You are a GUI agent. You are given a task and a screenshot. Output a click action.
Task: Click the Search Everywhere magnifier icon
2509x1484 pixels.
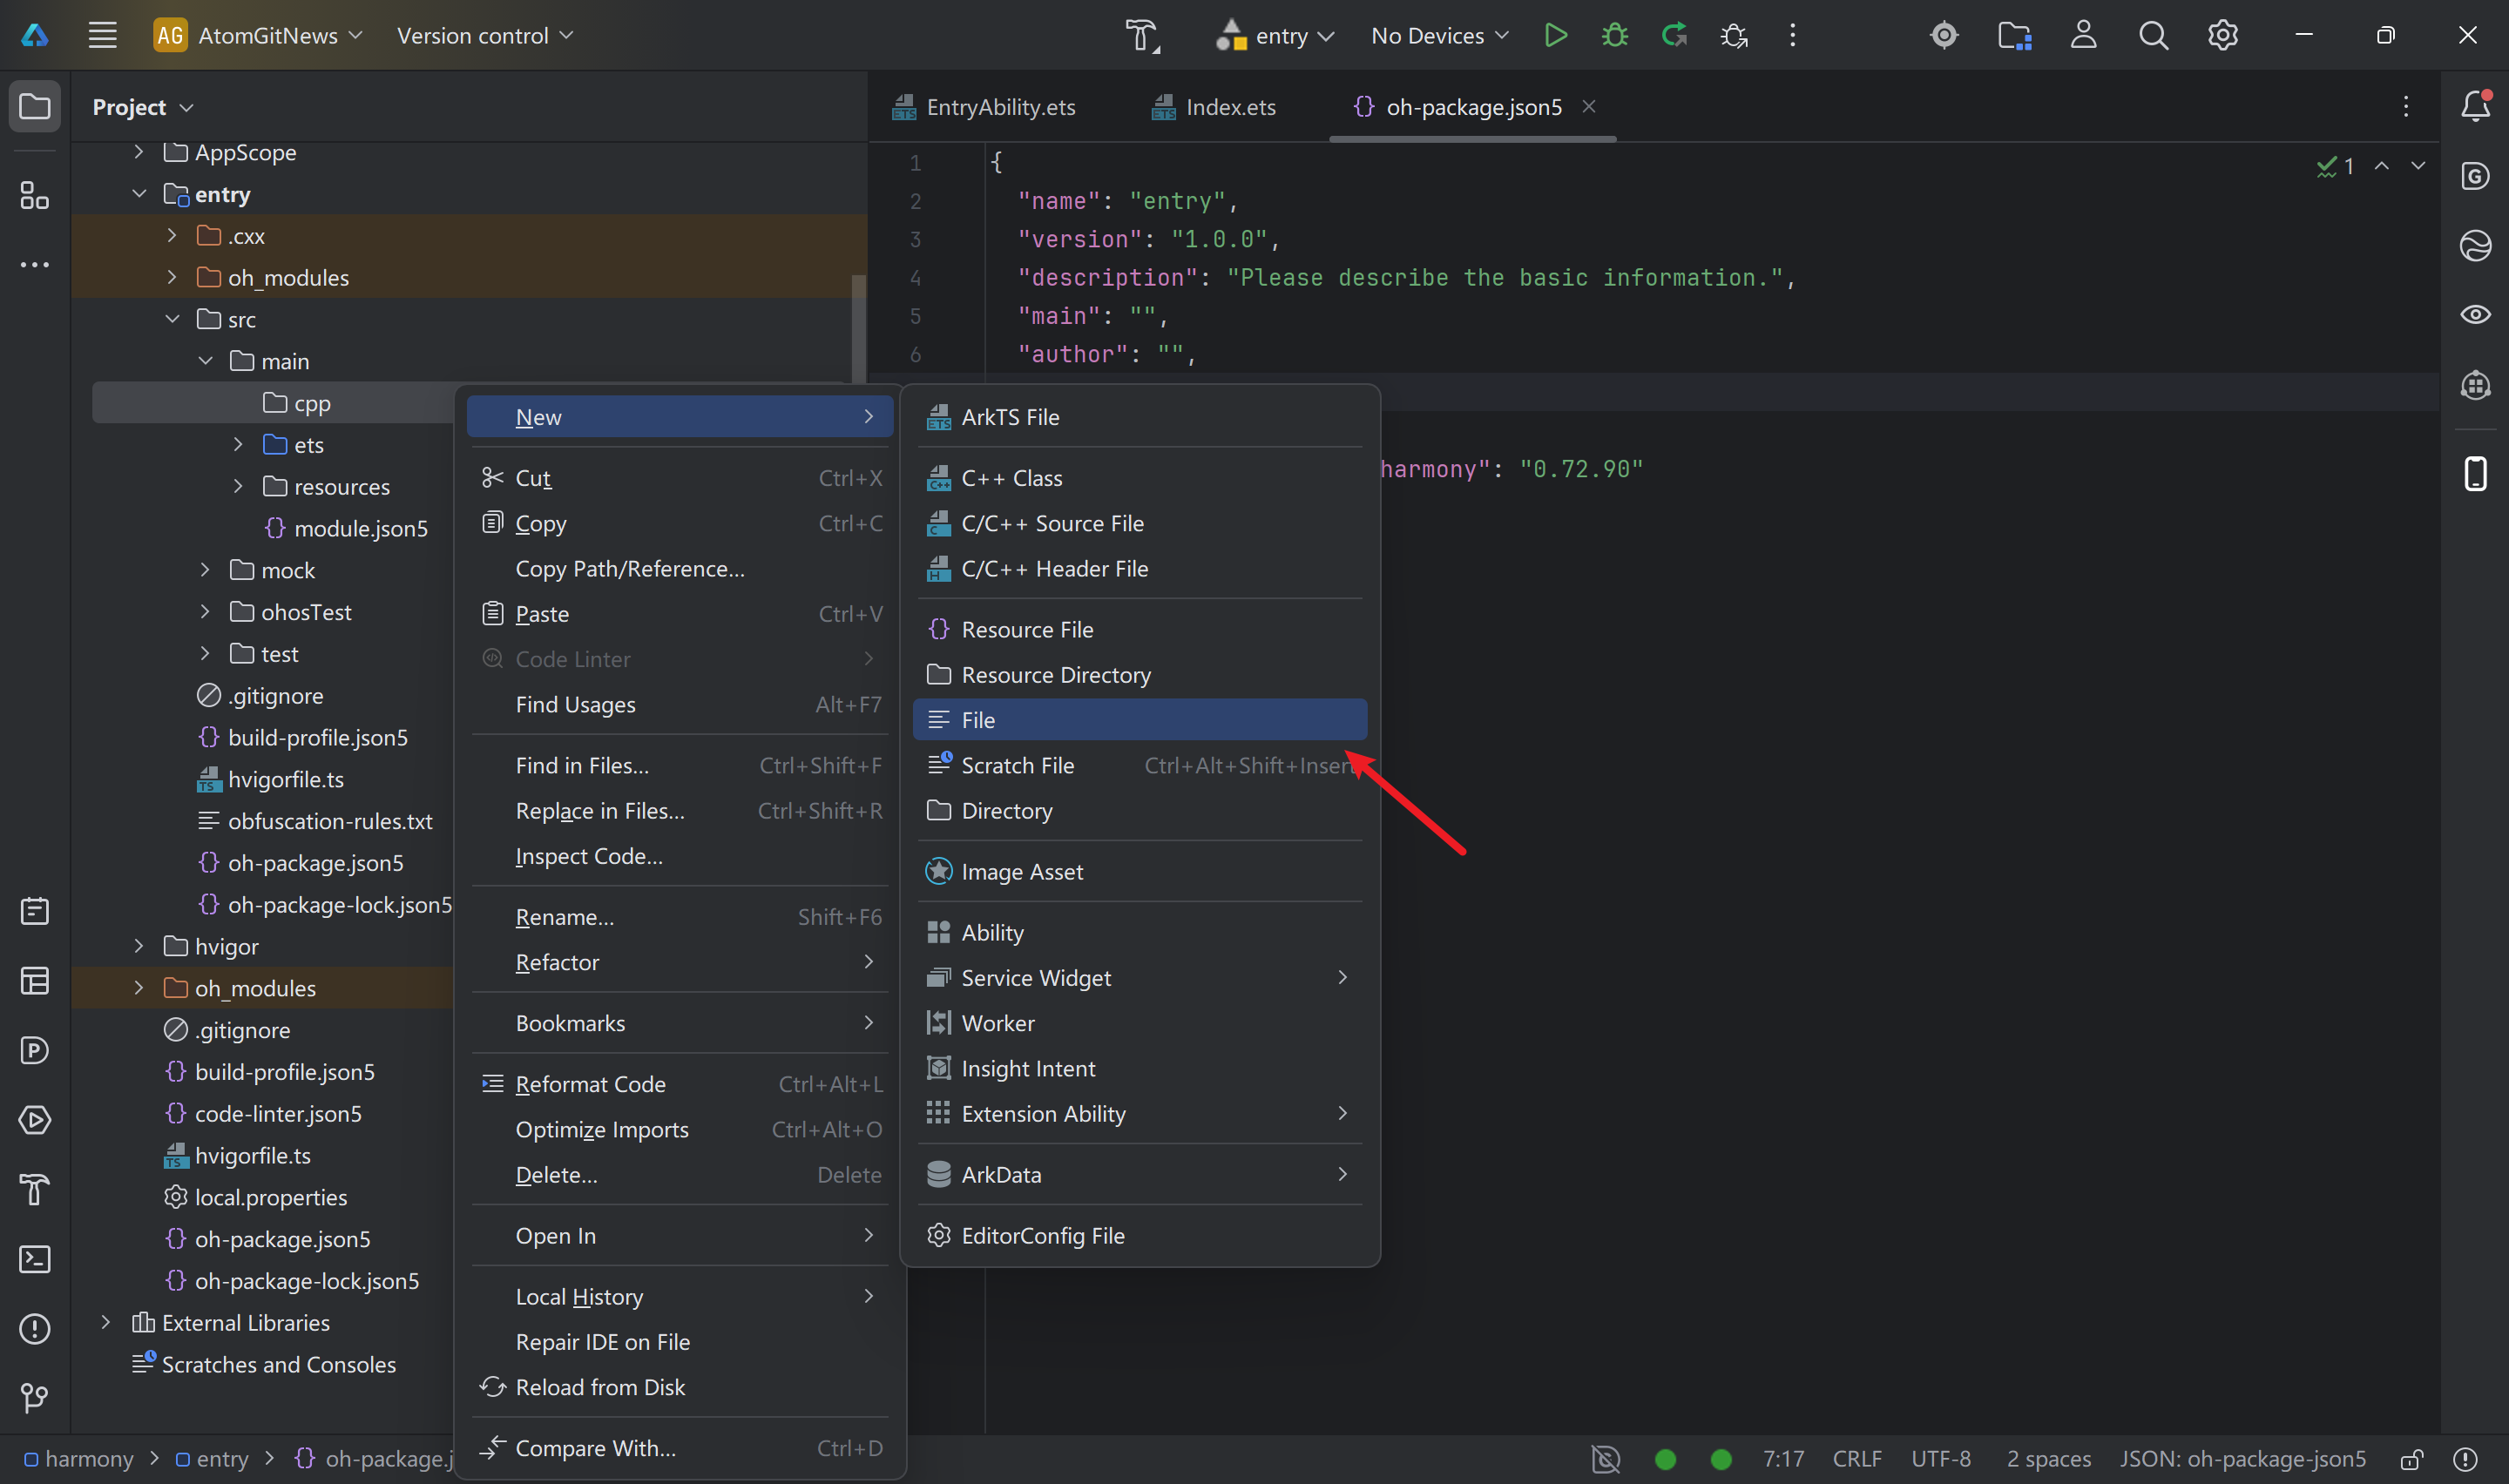(2153, 36)
